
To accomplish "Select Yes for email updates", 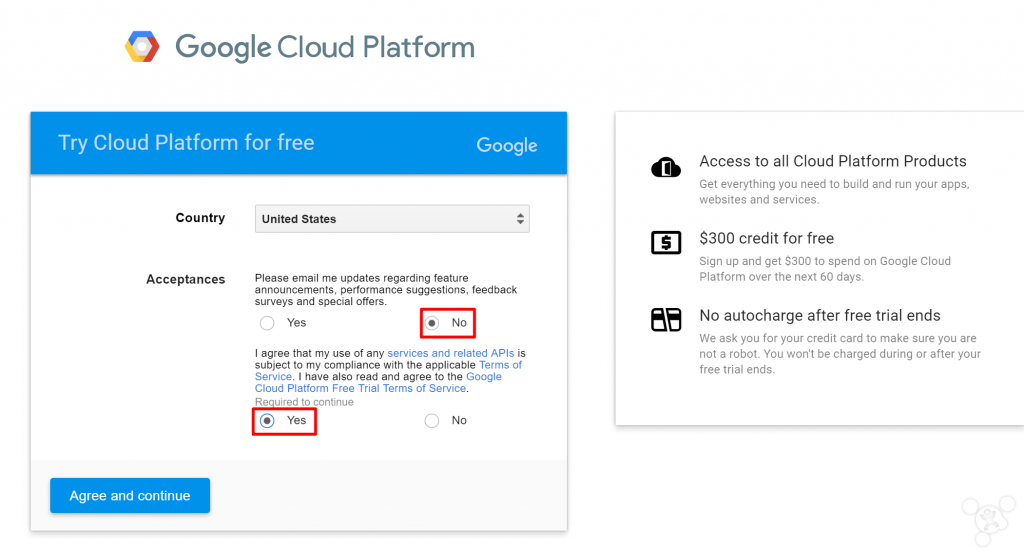I will [x=267, y=323].
